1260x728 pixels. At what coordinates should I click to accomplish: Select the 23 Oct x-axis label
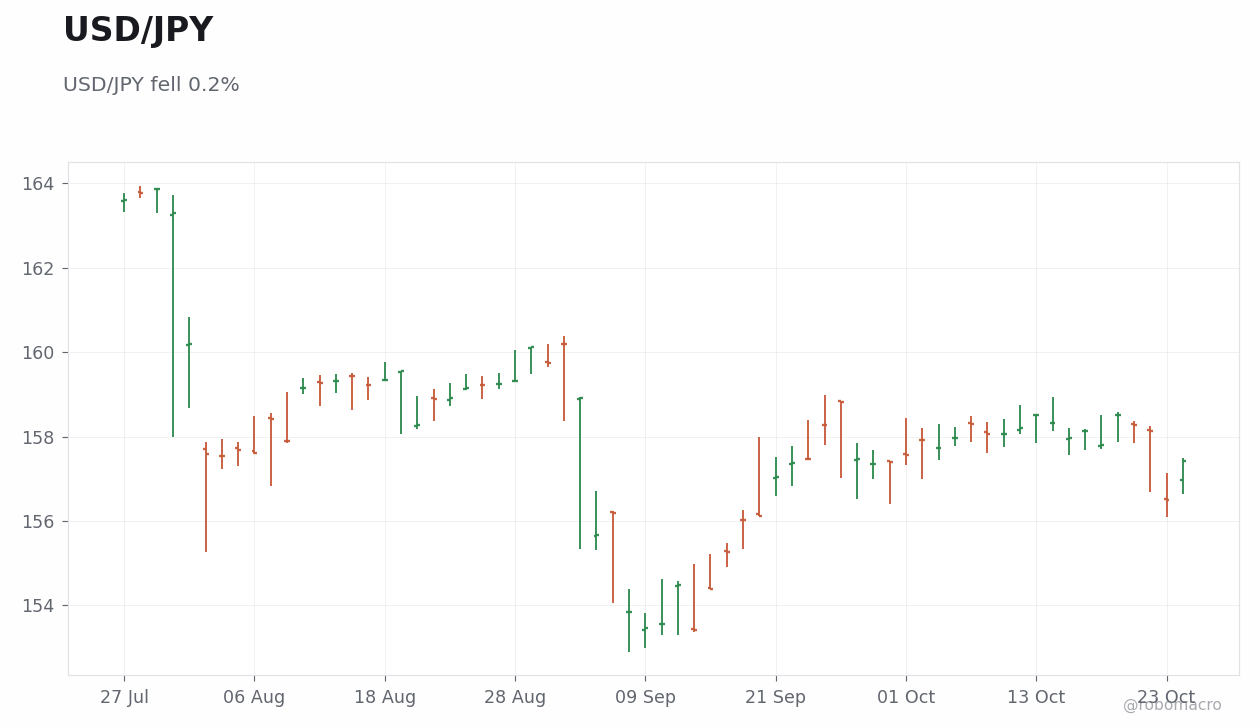point(1166,697)
